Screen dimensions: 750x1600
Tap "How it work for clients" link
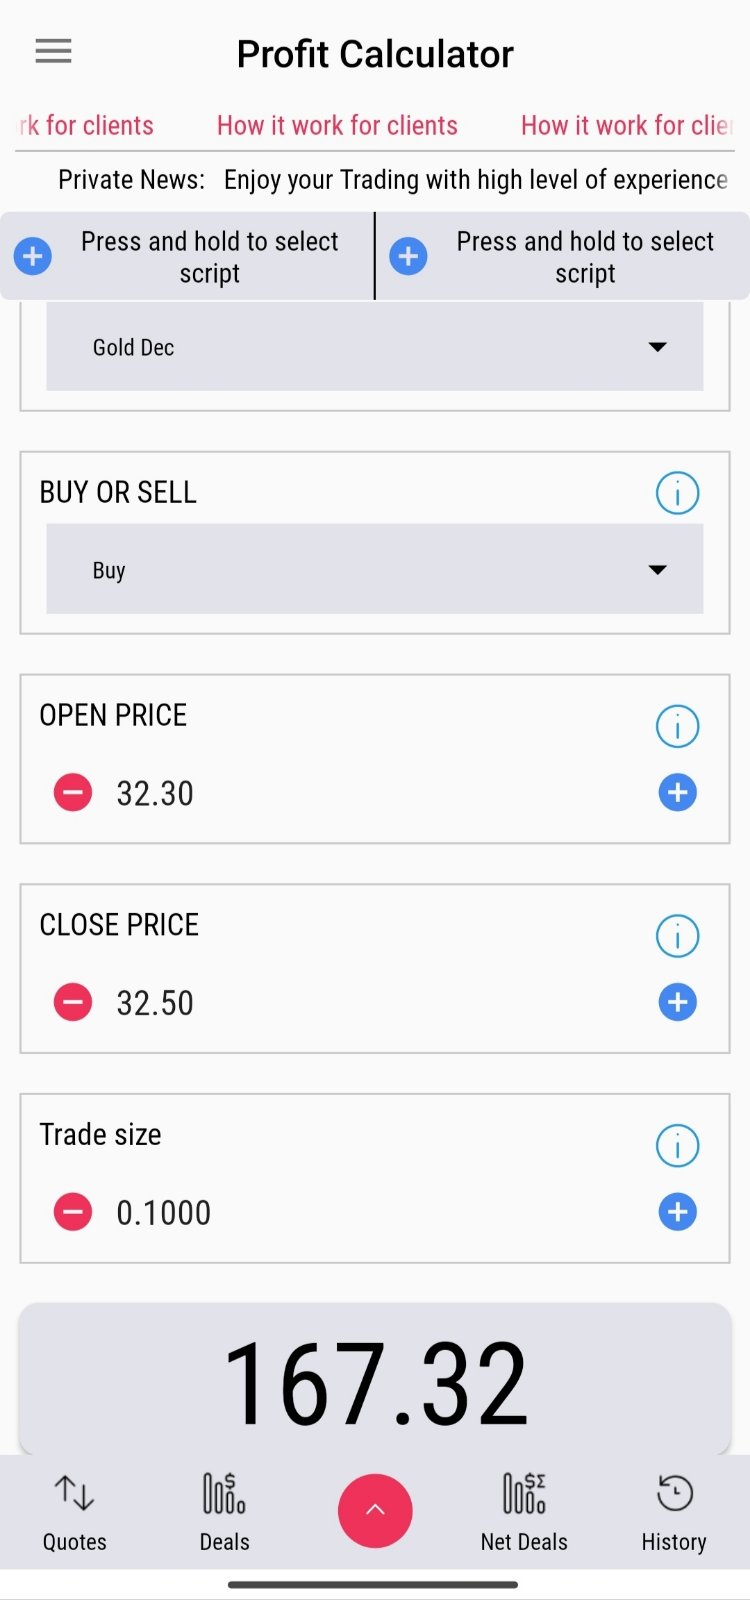337,126
